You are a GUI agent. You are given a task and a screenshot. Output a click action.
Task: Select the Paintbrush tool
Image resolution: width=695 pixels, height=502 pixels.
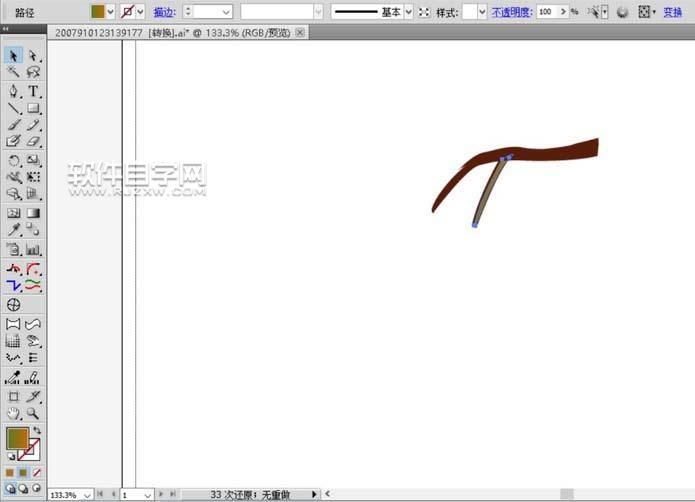pyautogui.click(x=14, y=125)
